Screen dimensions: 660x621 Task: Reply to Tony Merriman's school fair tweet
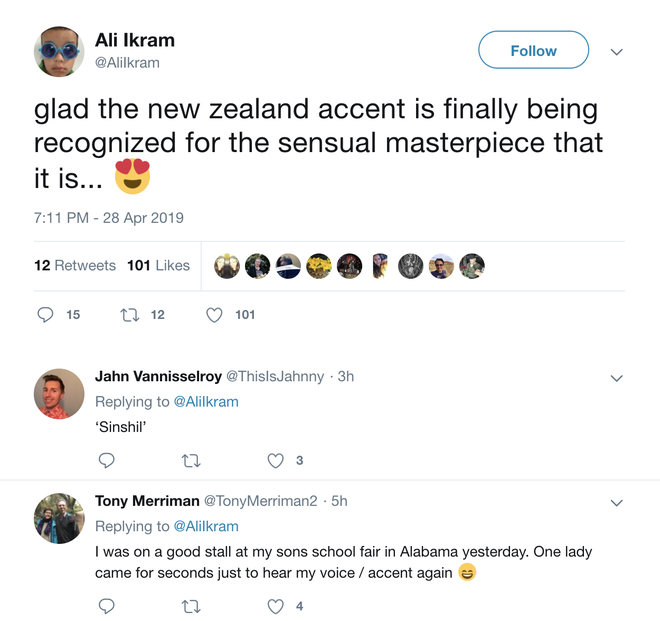coord(107,606)
